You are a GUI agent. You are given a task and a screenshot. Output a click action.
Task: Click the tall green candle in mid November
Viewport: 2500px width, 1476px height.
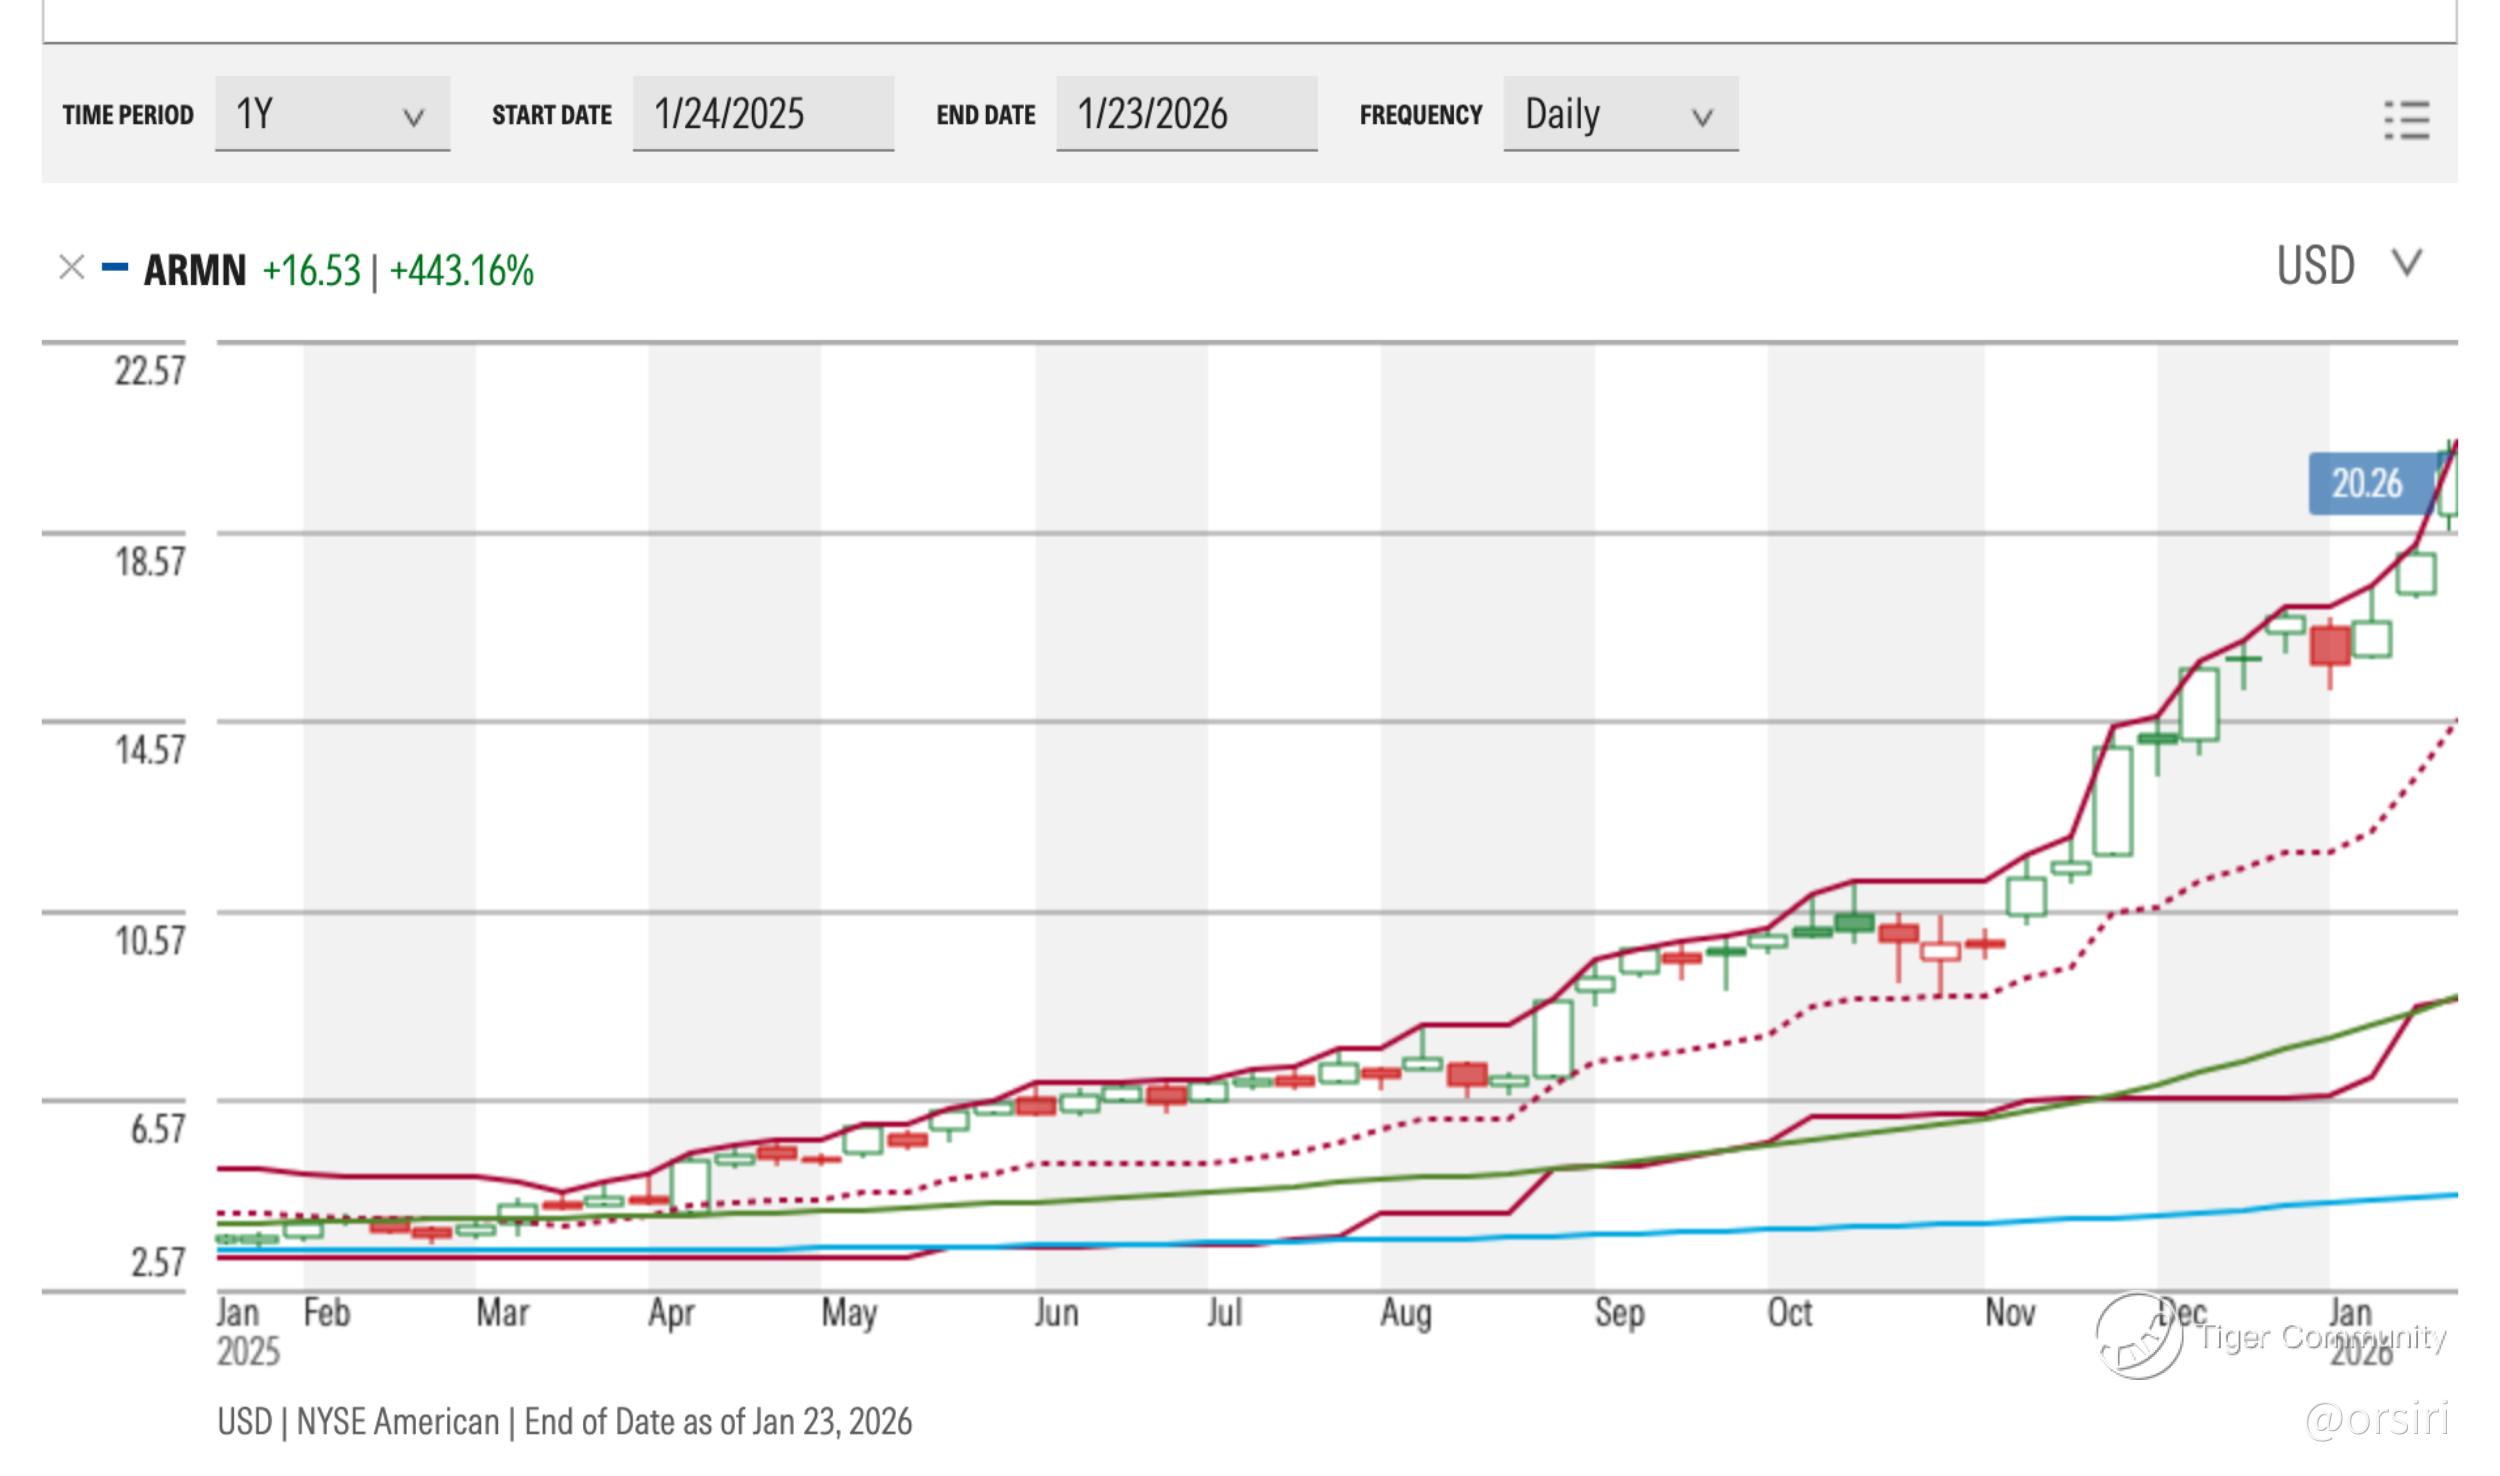point(2112,800)
